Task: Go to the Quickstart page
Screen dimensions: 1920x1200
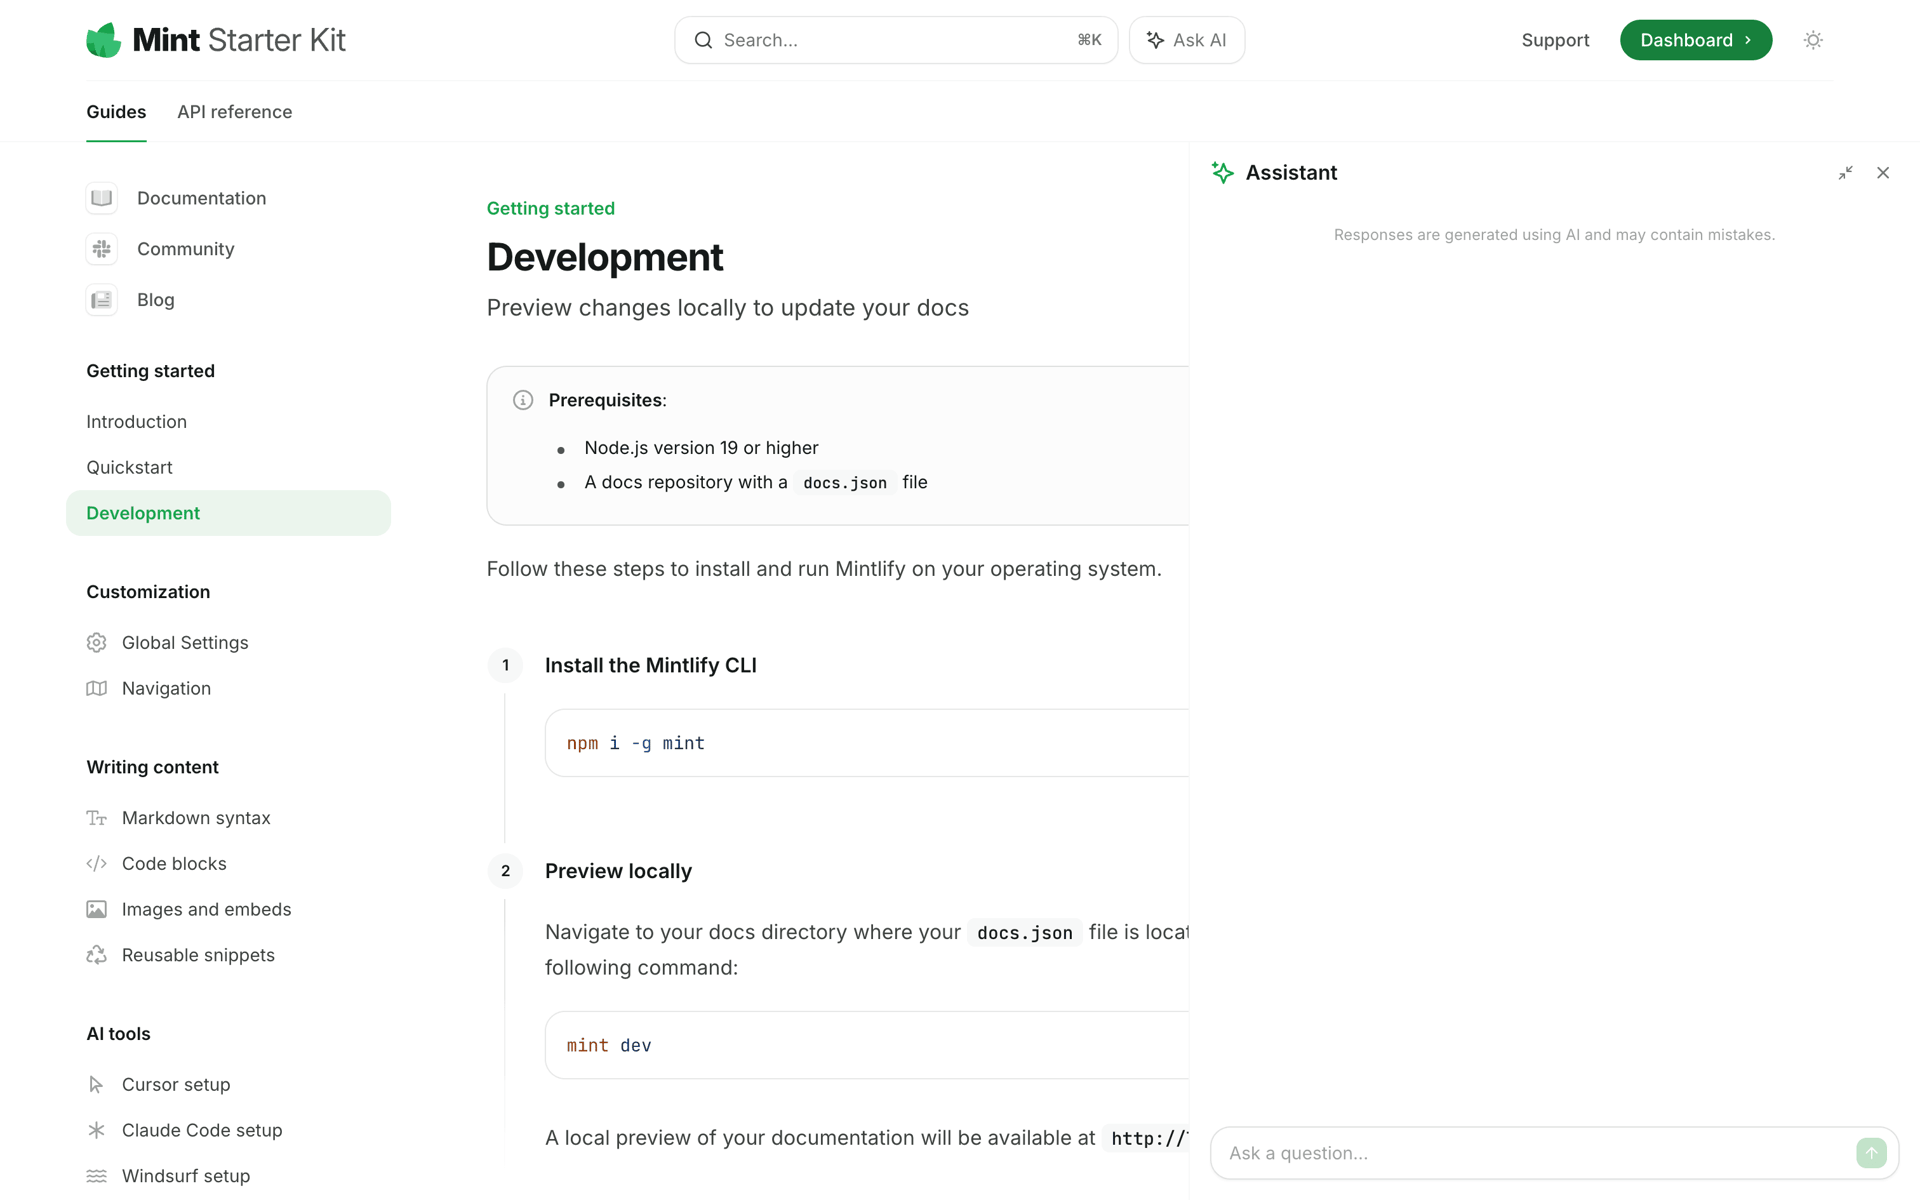Action: pos(228,467)
